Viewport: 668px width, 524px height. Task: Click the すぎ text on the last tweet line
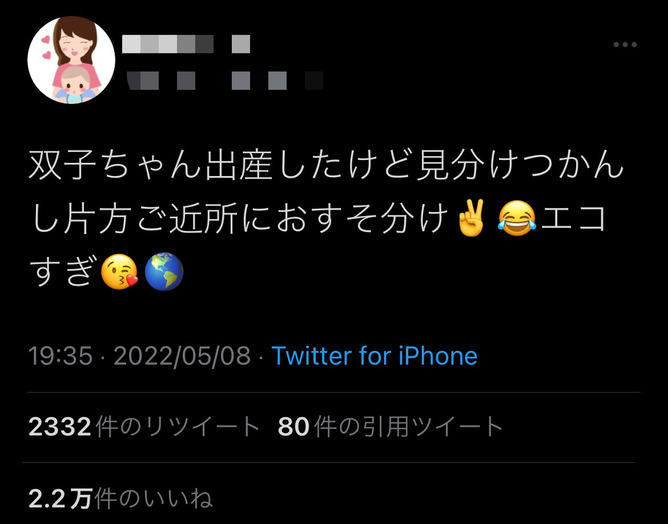pos(61,271)
